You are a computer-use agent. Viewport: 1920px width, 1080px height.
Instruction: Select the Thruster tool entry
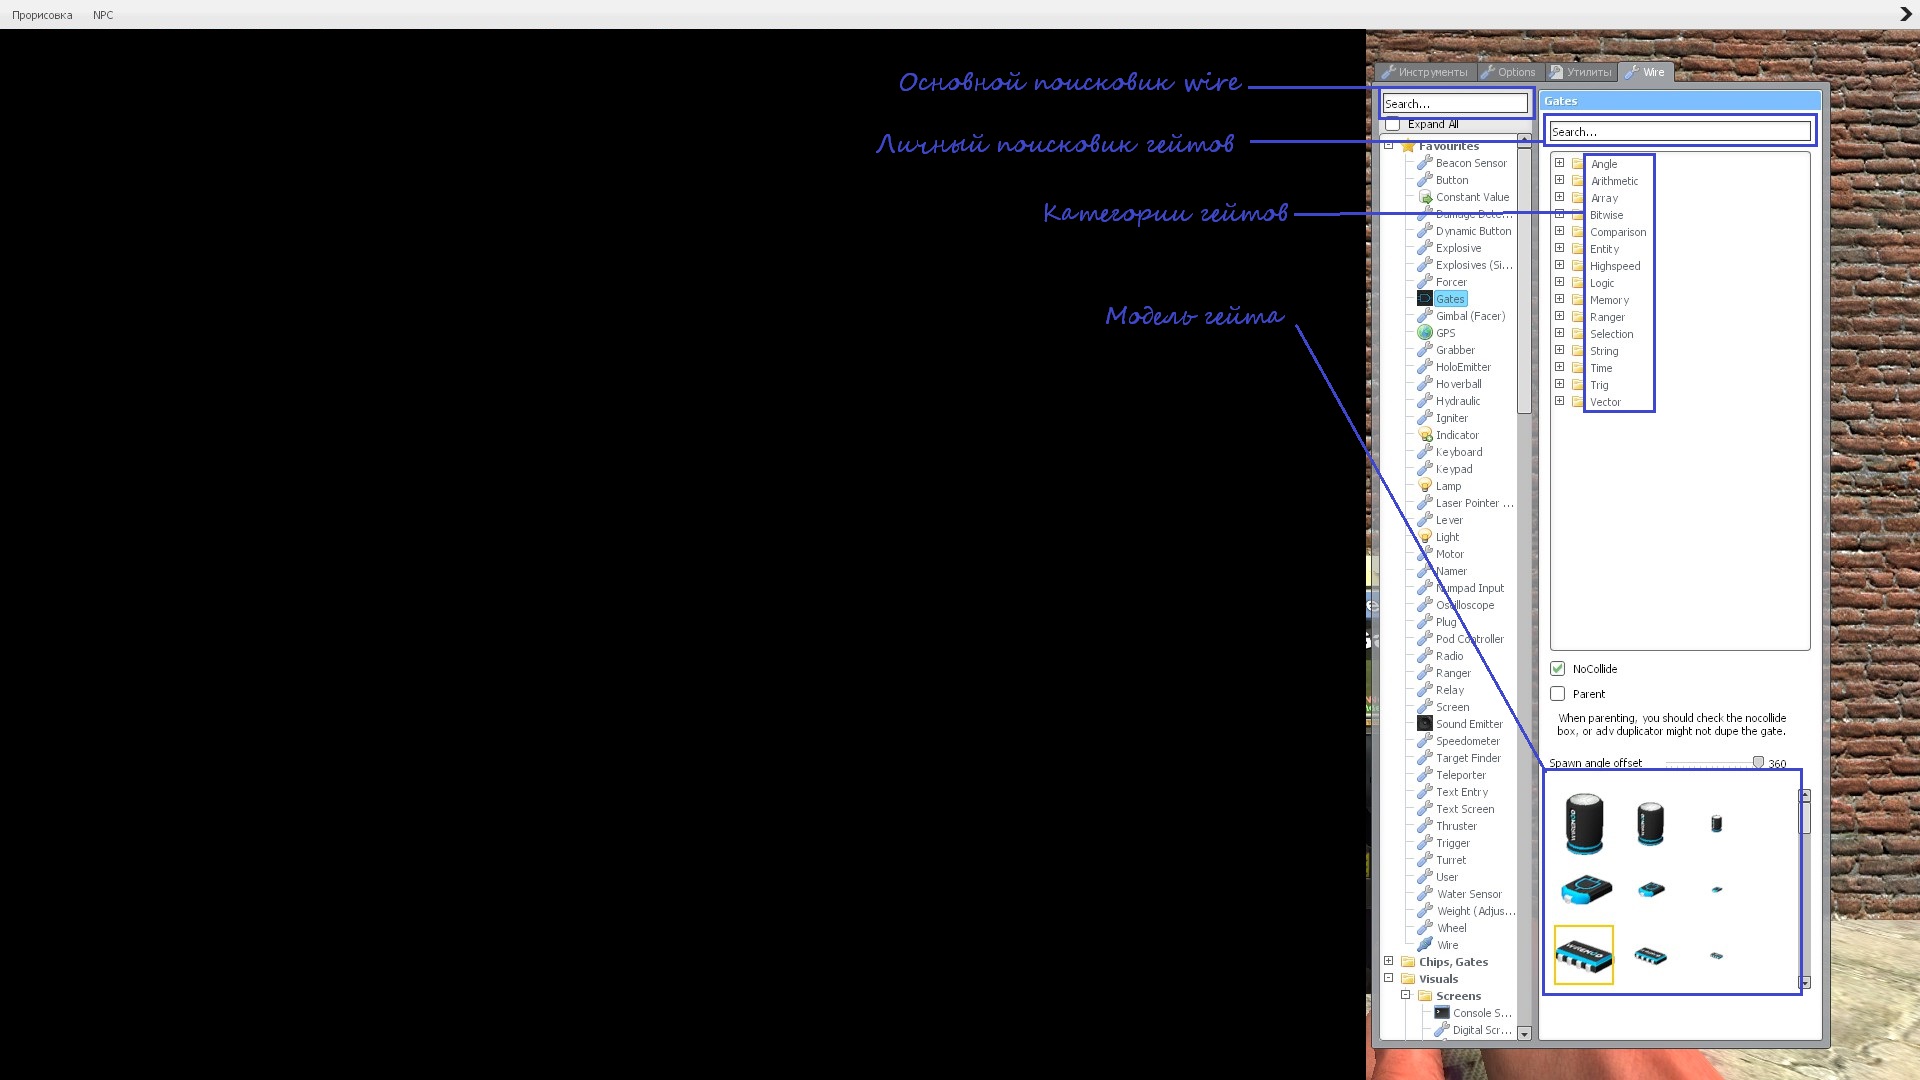pos(1456,826)
